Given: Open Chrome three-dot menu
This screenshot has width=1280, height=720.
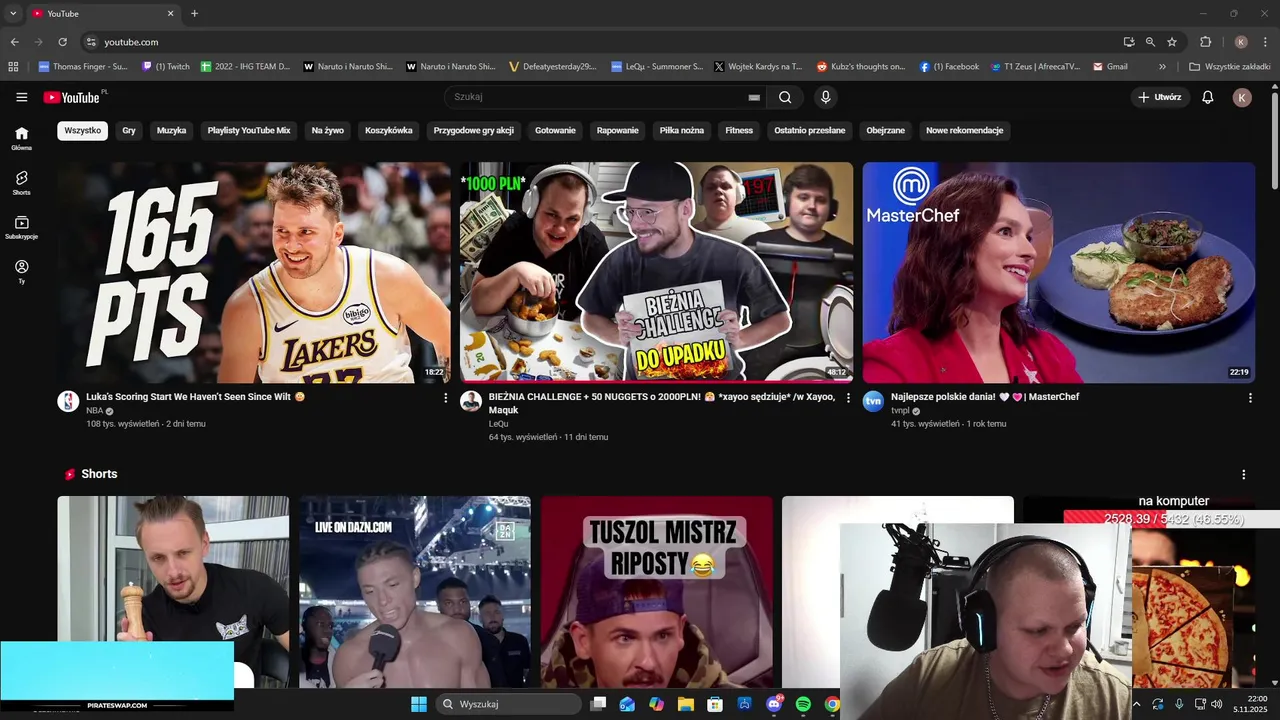Looking at the screenshot, I should pos(1264,42).
